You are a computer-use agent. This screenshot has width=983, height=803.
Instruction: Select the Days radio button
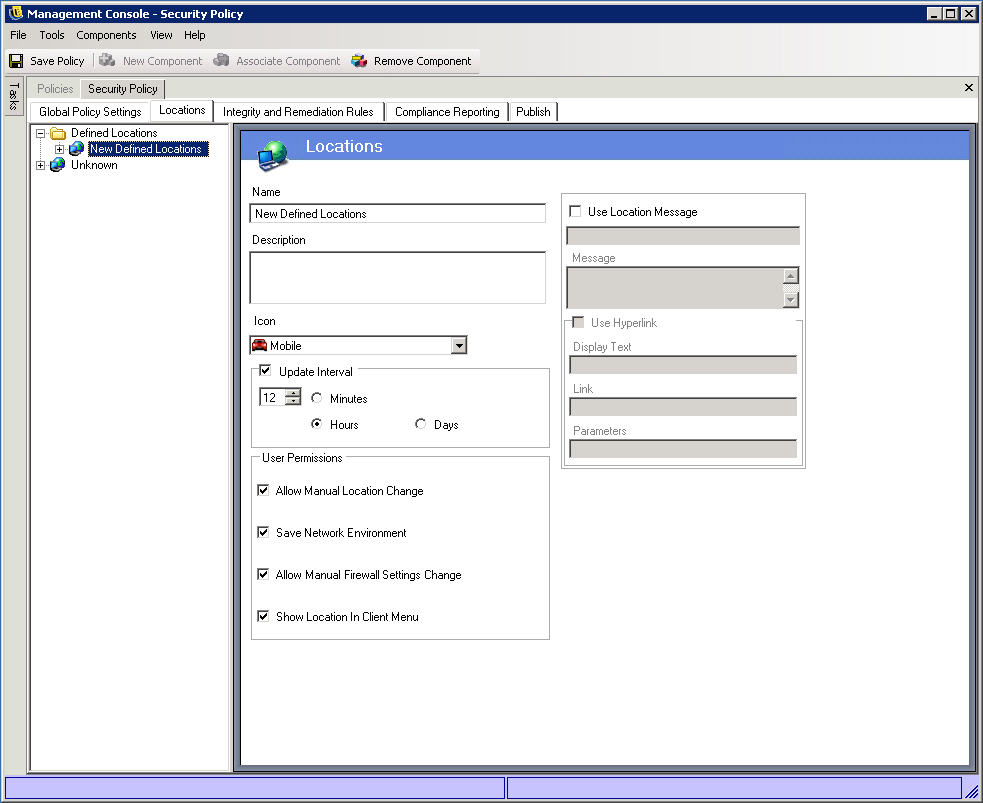coord(421,424)
